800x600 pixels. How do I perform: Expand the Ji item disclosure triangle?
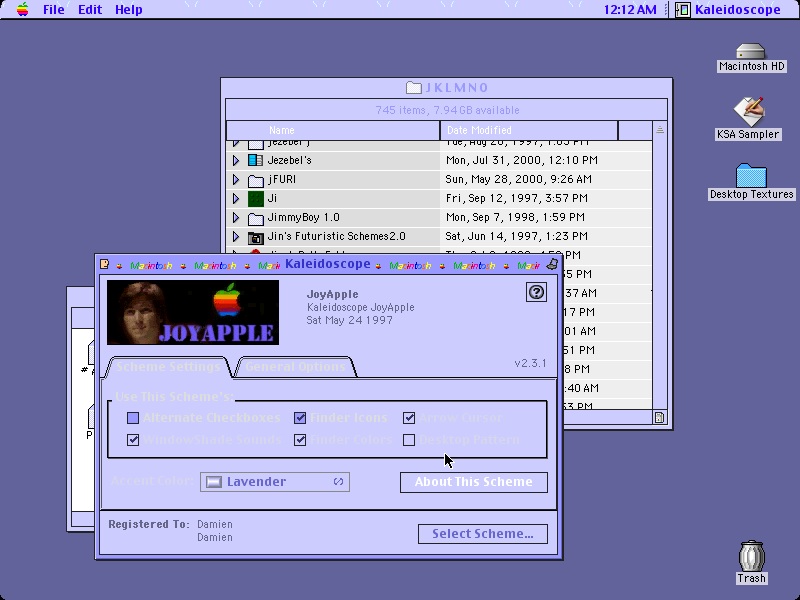pos(236,198)
